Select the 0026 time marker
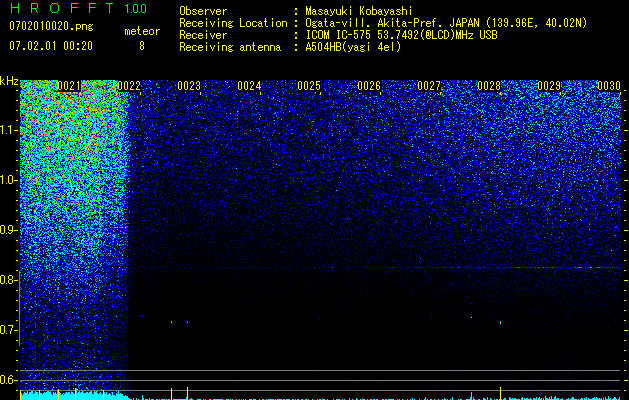The image size is (629, 400). (x=369, y=86)
